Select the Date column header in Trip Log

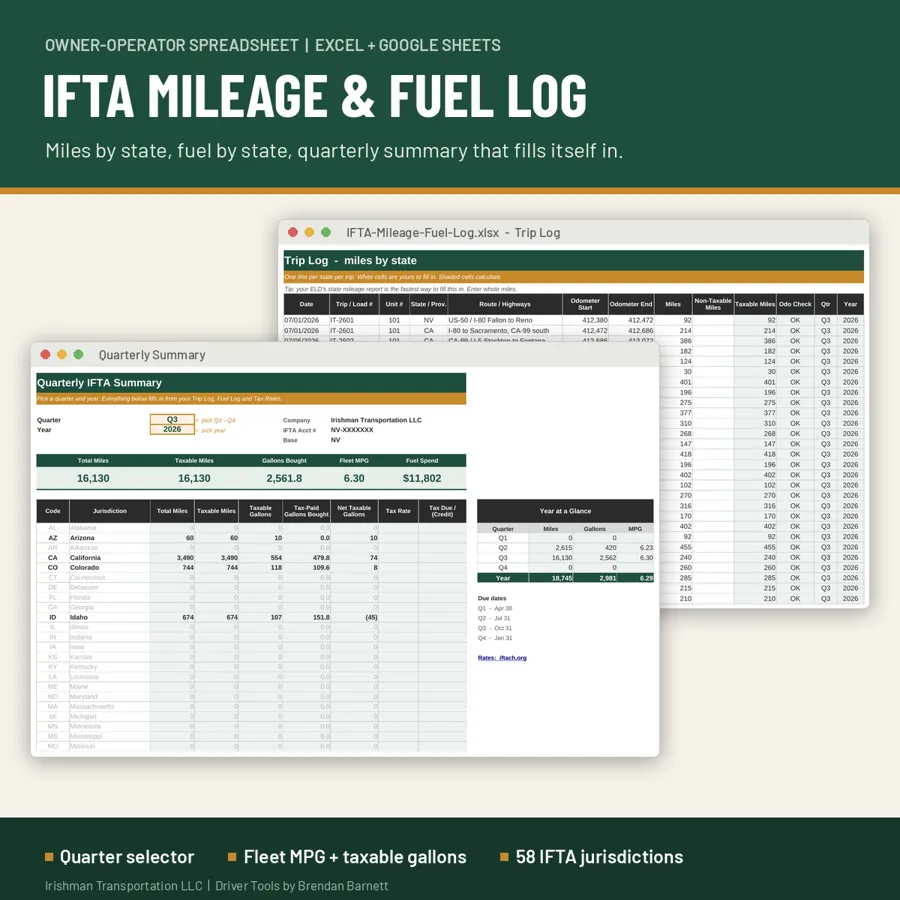pos(307,304)
